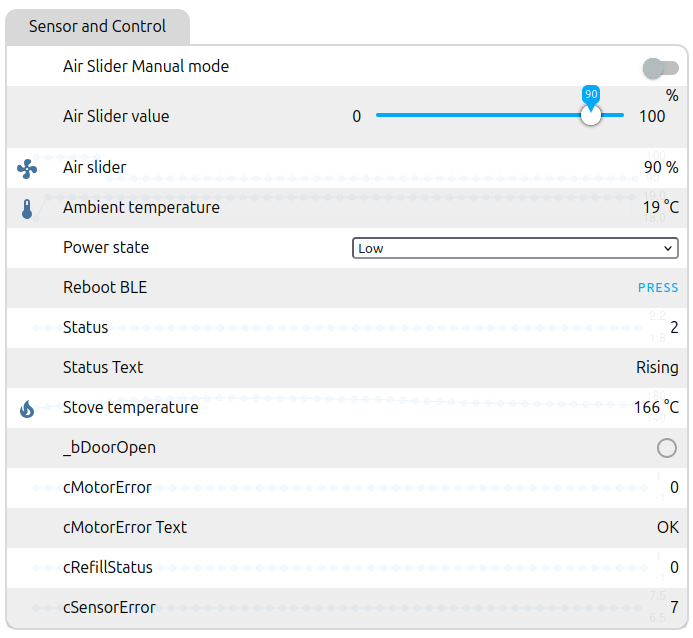Click the thermometer icon for Ambient temperature
The width and height of the screenshot is (693, 638).
pyautogui.click(x=27, y=209)
